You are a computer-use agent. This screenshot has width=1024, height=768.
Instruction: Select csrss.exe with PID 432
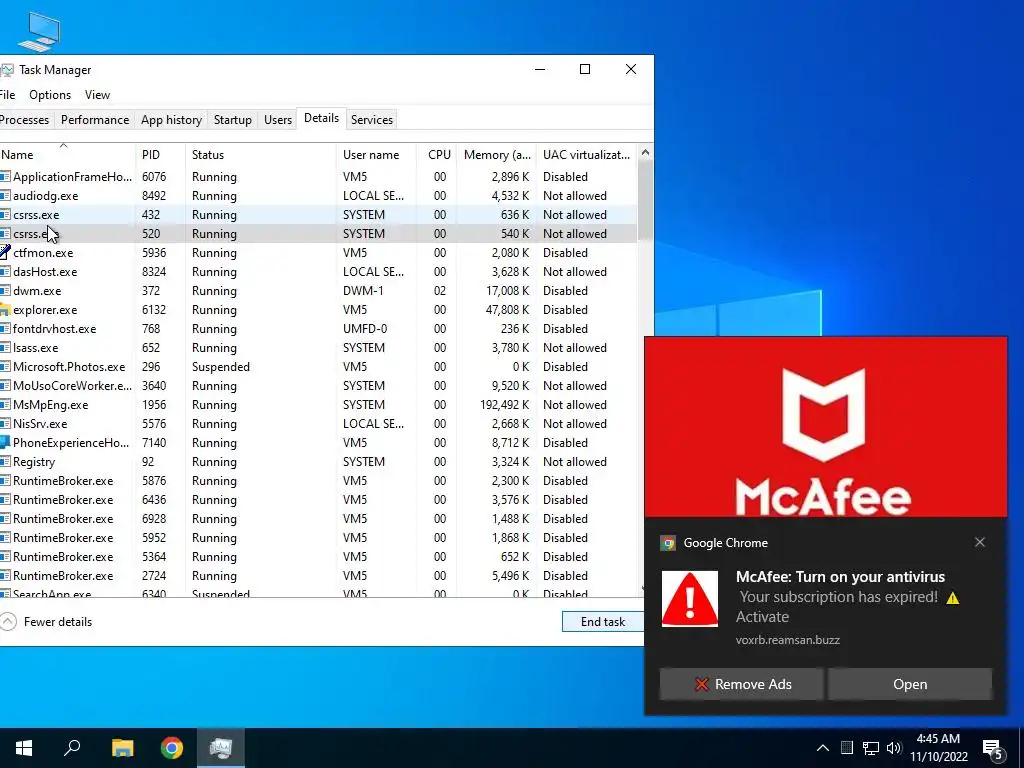coord(318,215)
